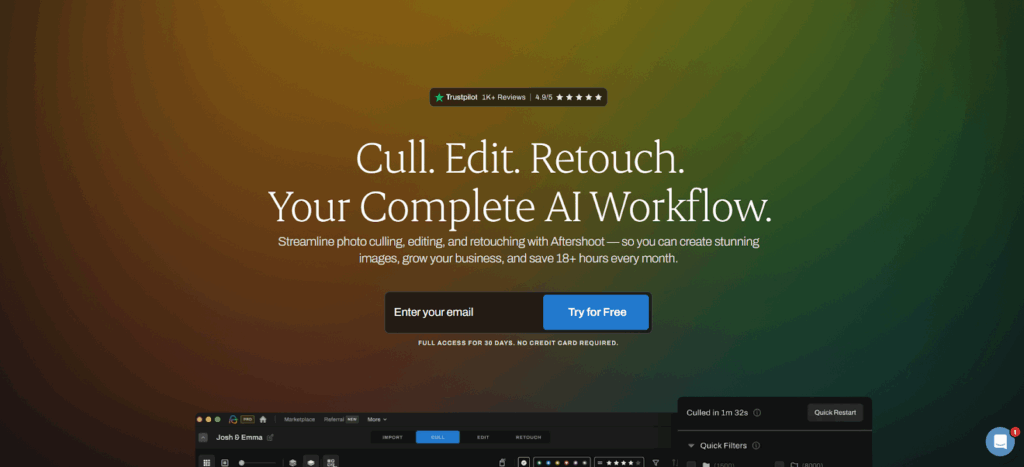Click back chevron left of Josh & Emma
The width and height of the screenshot is (1024, 467).
(x=203, y=437)
